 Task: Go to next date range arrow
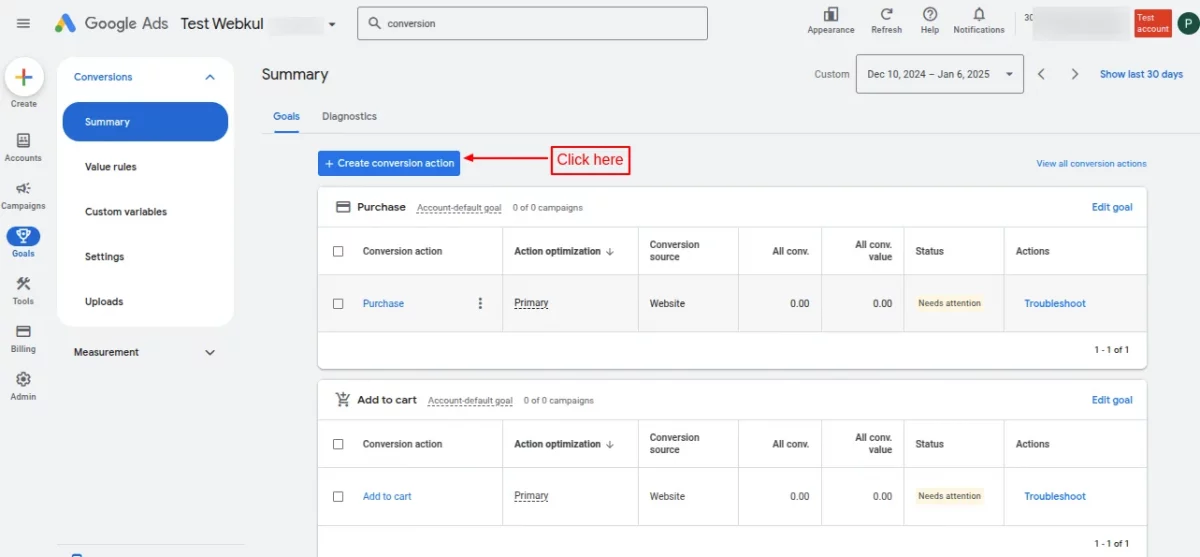(1075, 74)
